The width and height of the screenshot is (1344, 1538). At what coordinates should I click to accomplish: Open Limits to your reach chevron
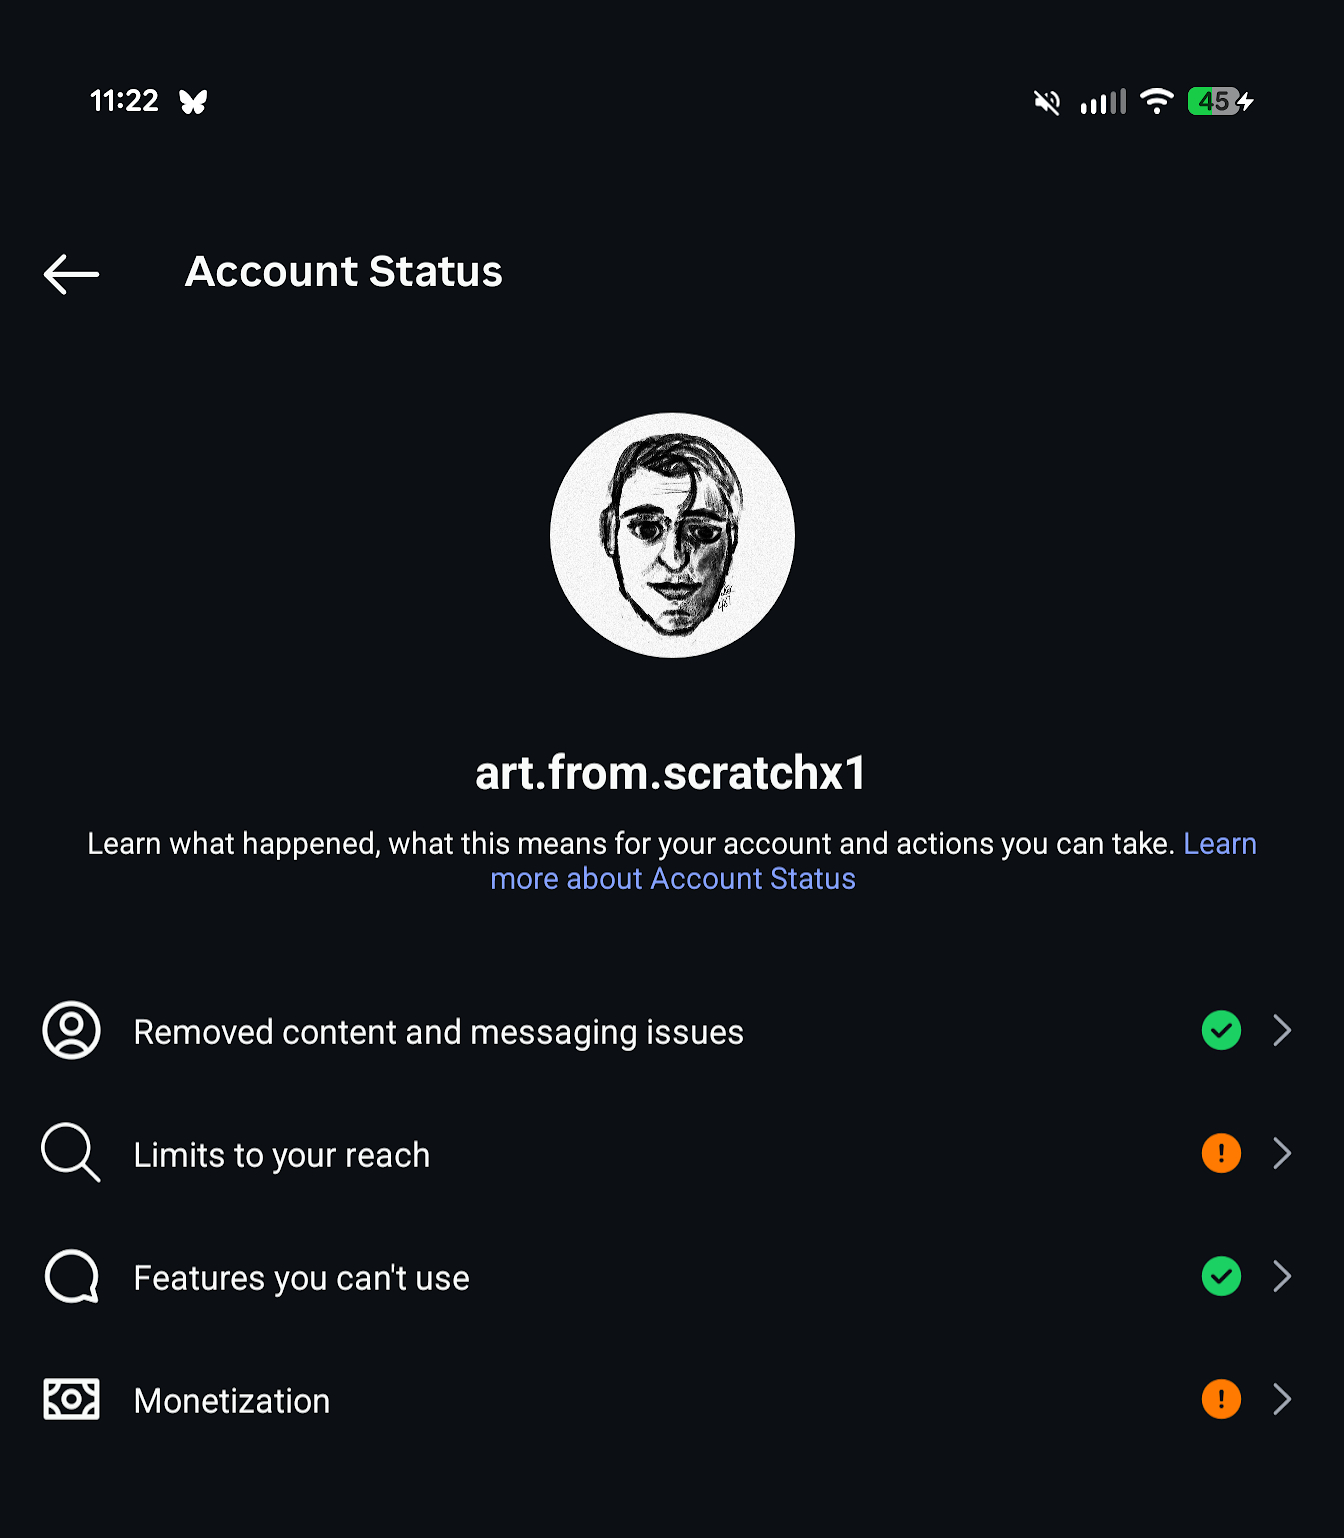(x=1282, y=1153)
